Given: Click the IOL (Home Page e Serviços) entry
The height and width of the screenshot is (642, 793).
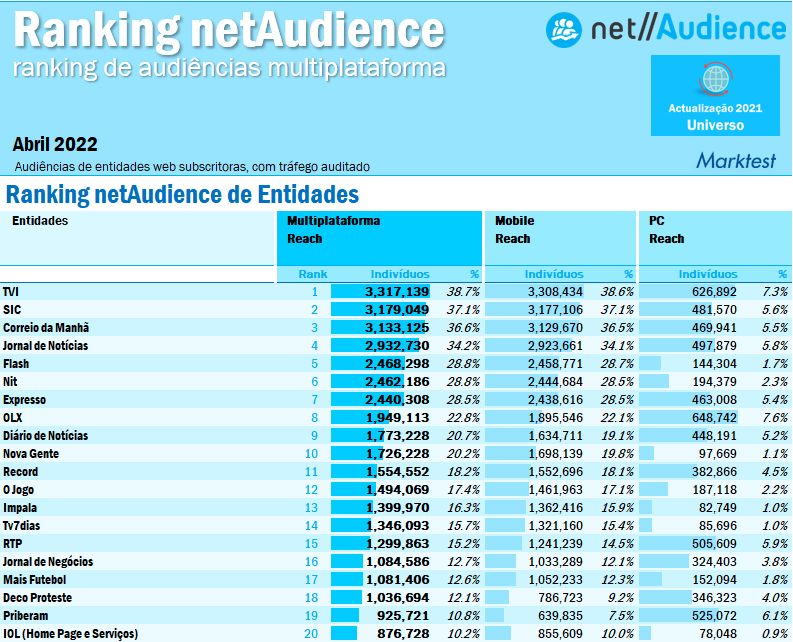Looking at the screenshot, I should click(x=70, y=634).
